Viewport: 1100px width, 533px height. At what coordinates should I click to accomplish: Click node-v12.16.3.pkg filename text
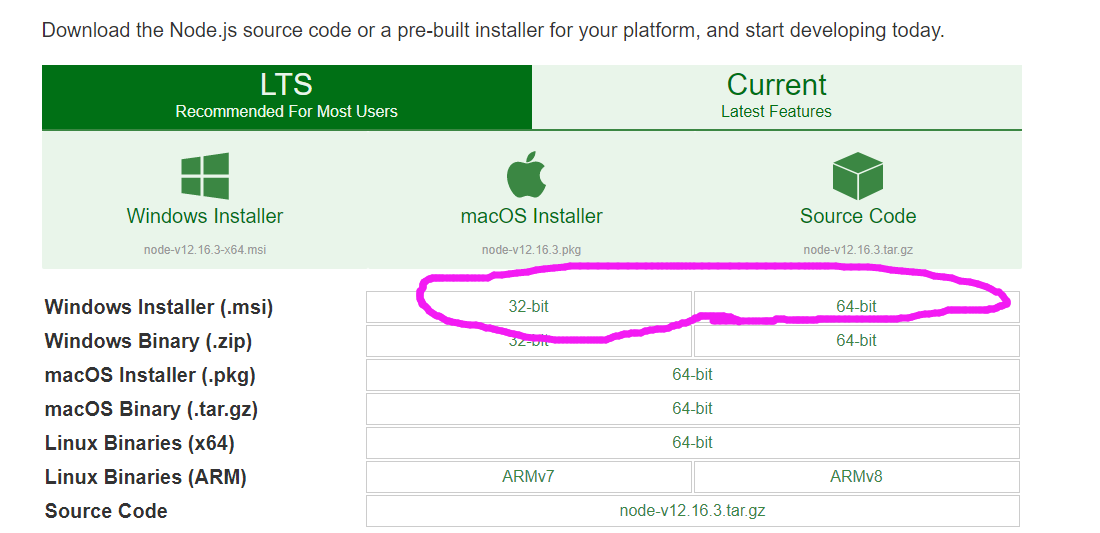(x=531, y=250)
